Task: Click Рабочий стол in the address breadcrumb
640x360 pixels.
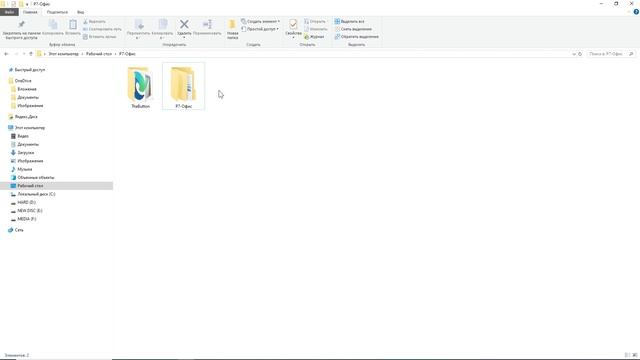Action: 99,54
